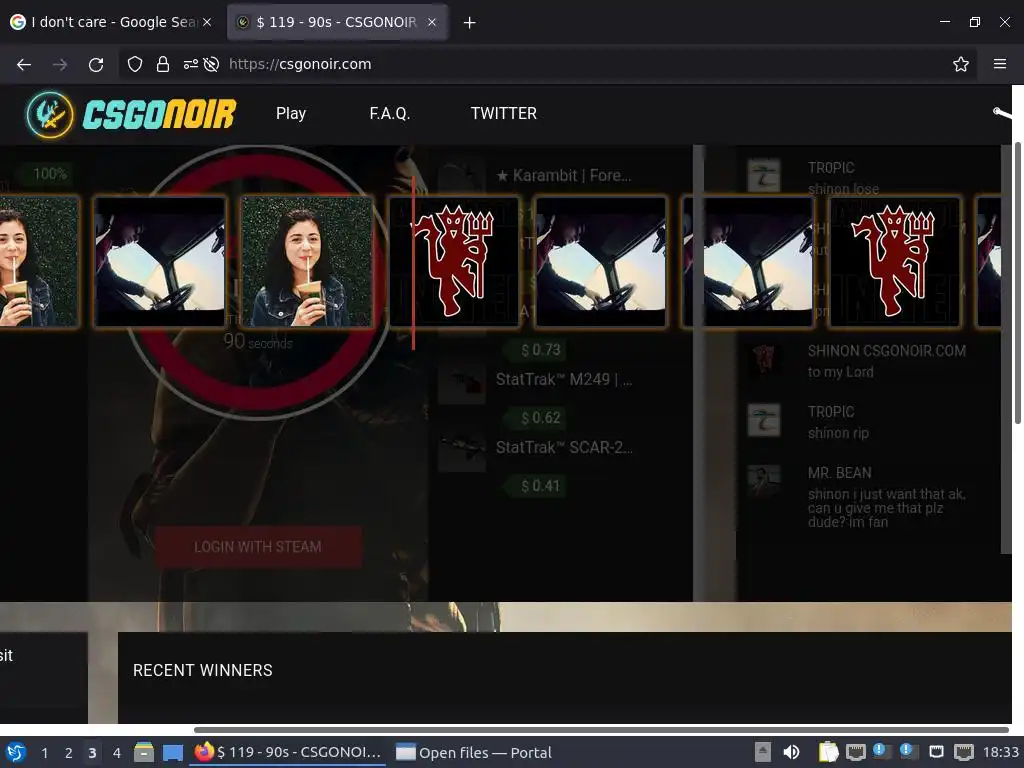Image resolution: width=1024 pixels, height=768 pixels.
Task: Click the StatTrak M249 item row
Action: click(x=536, y=379)
